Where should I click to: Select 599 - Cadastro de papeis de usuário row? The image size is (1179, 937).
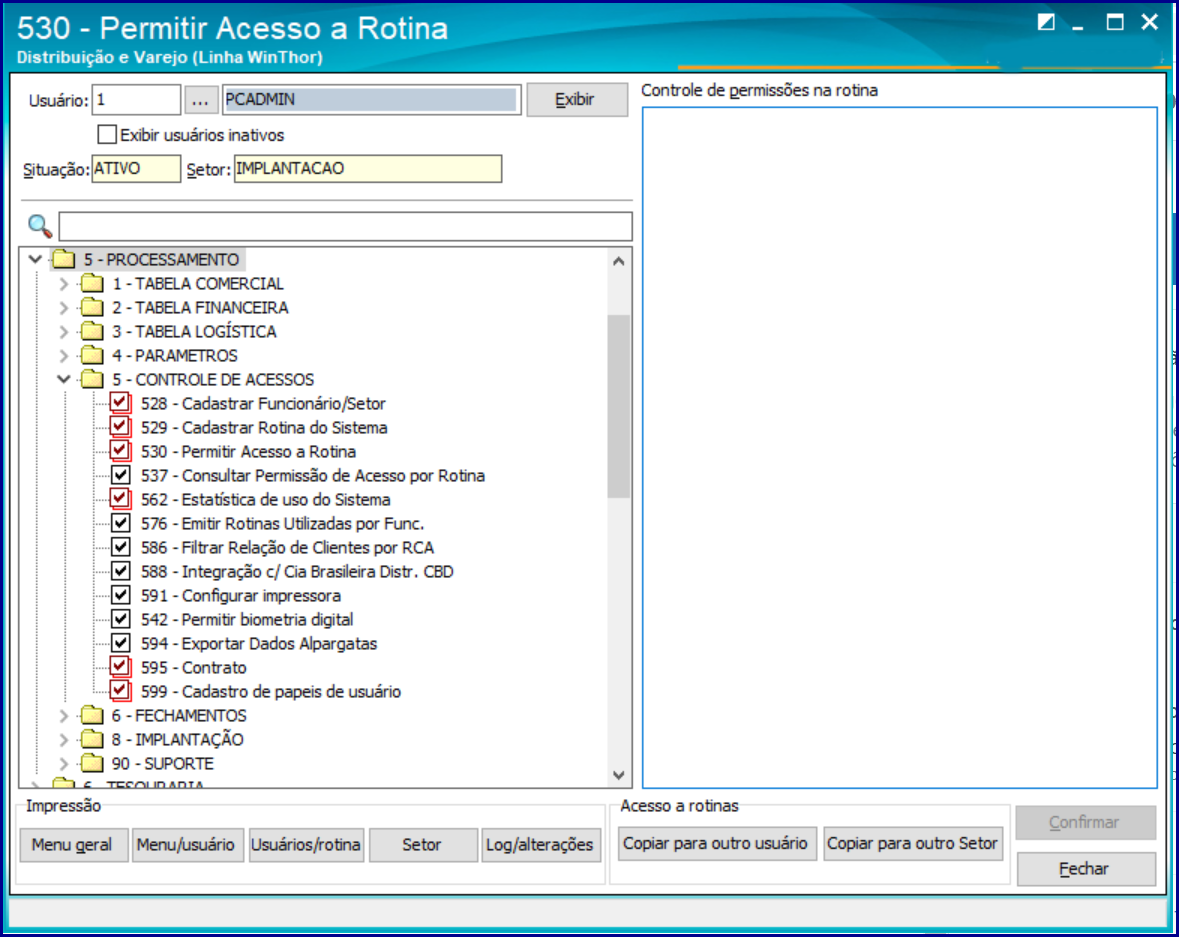271,691
